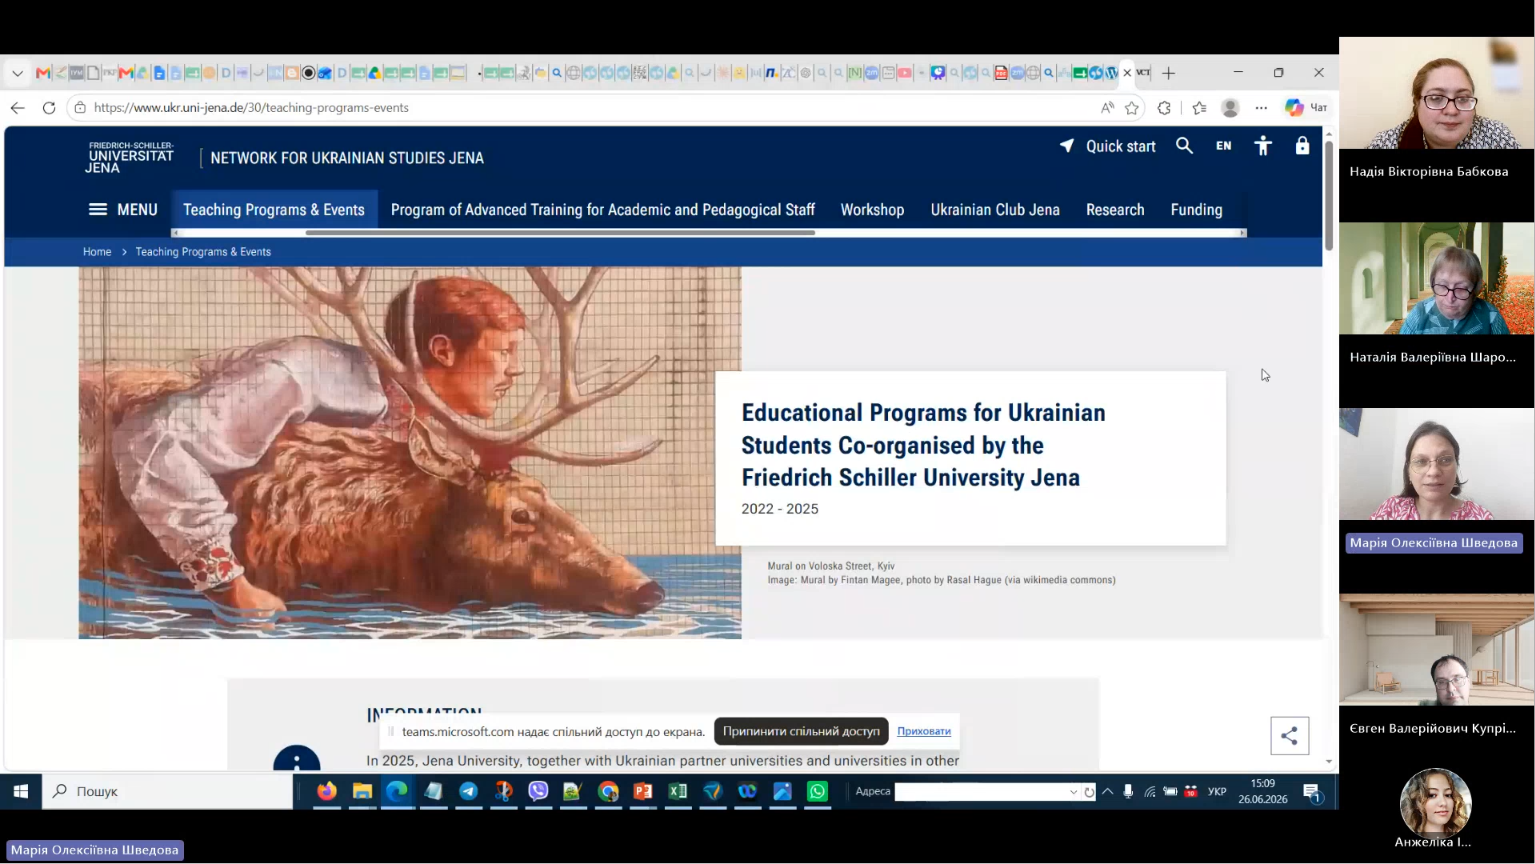The width and height of the screenshot is (1535, 864).
Task: Open Chrome from the taskbar
Action: pyautogui.click(x=608, y=791)
